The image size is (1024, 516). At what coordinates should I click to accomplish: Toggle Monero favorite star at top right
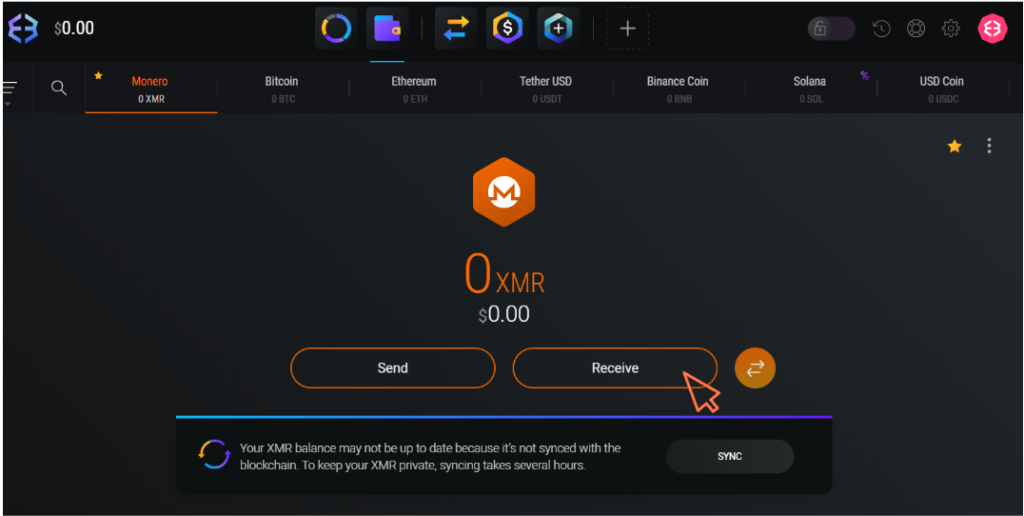[954, 147]
